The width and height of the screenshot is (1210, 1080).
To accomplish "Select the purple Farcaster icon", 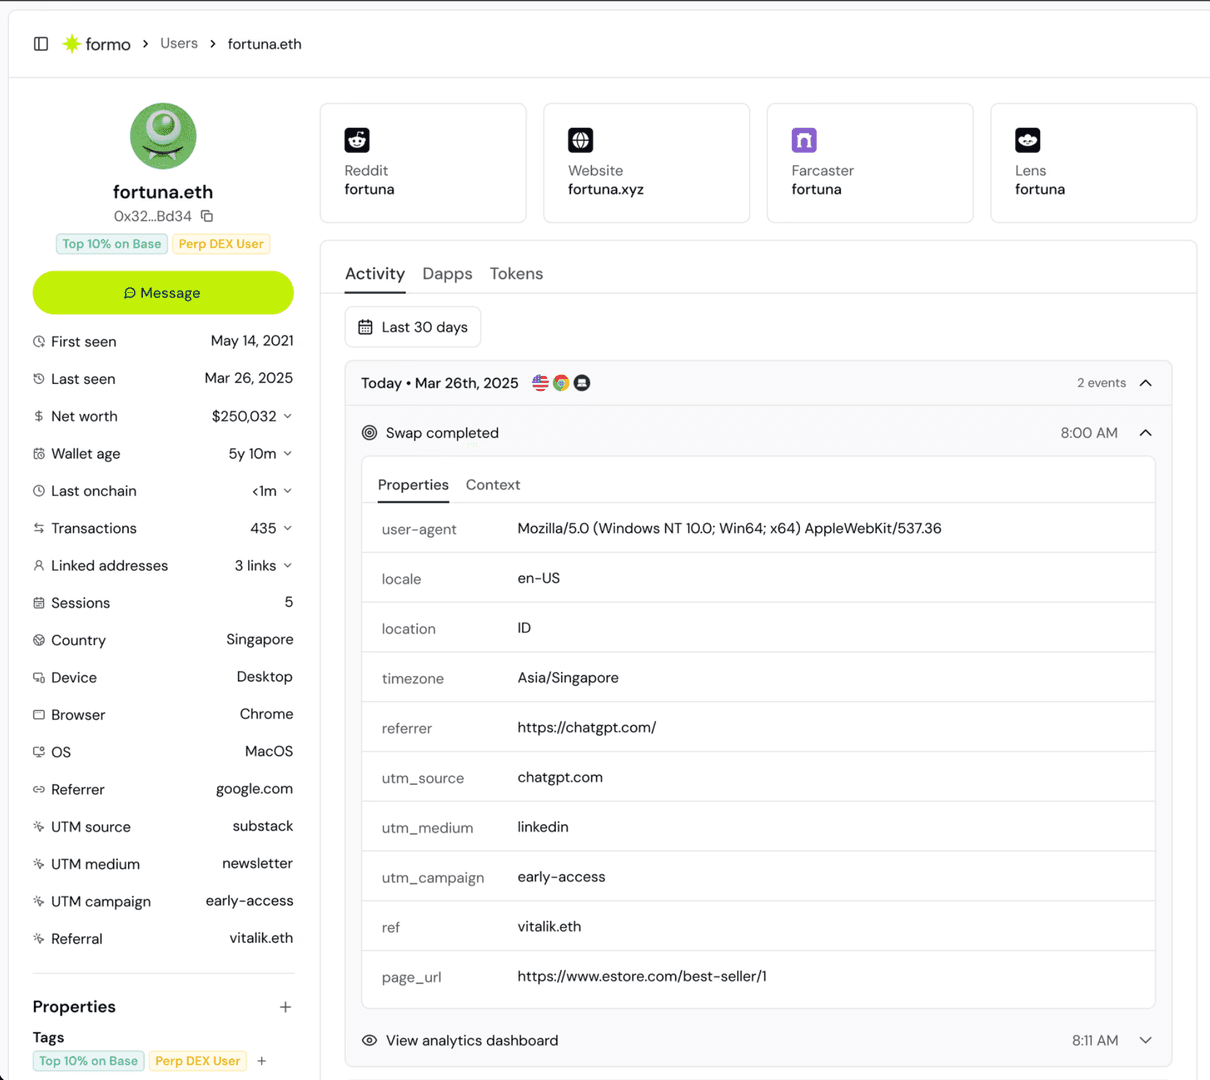I will (803, 140).
